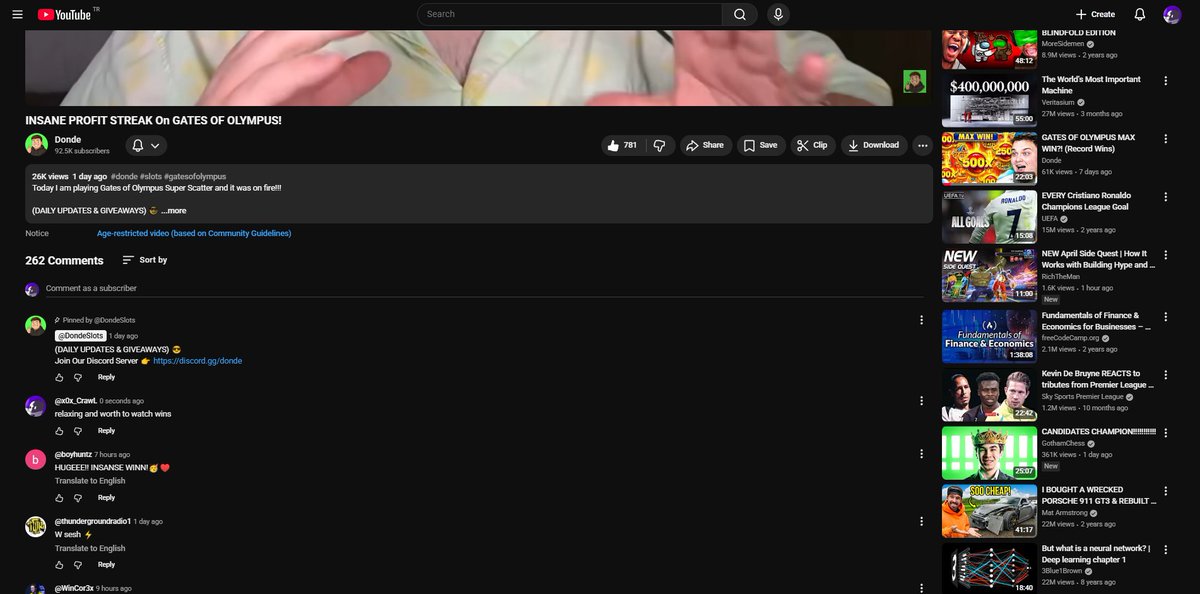This screenshot has height=594, width=1200.
Task: Like the x0x_CrawL comment
Action: pos(59,431)
